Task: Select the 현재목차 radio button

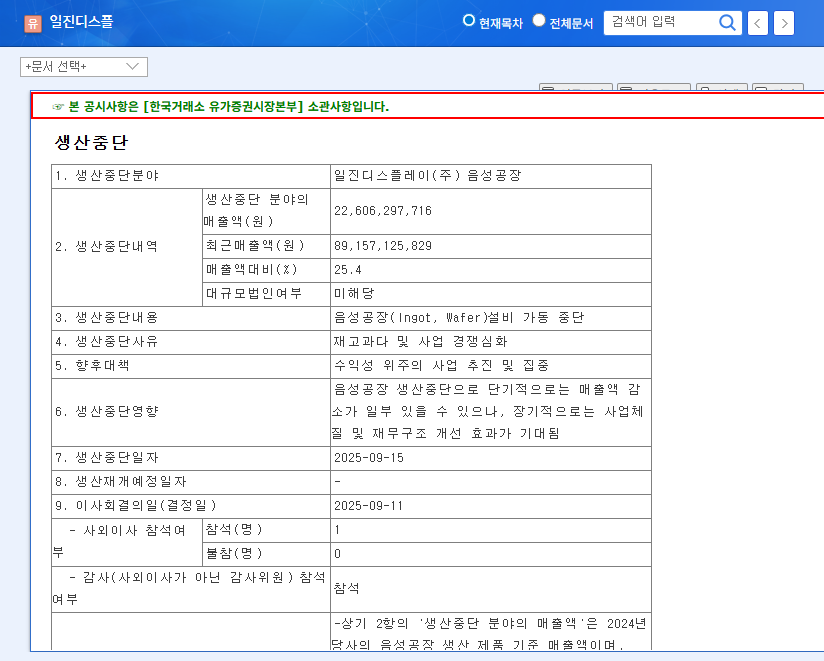Action: (468, 20)
